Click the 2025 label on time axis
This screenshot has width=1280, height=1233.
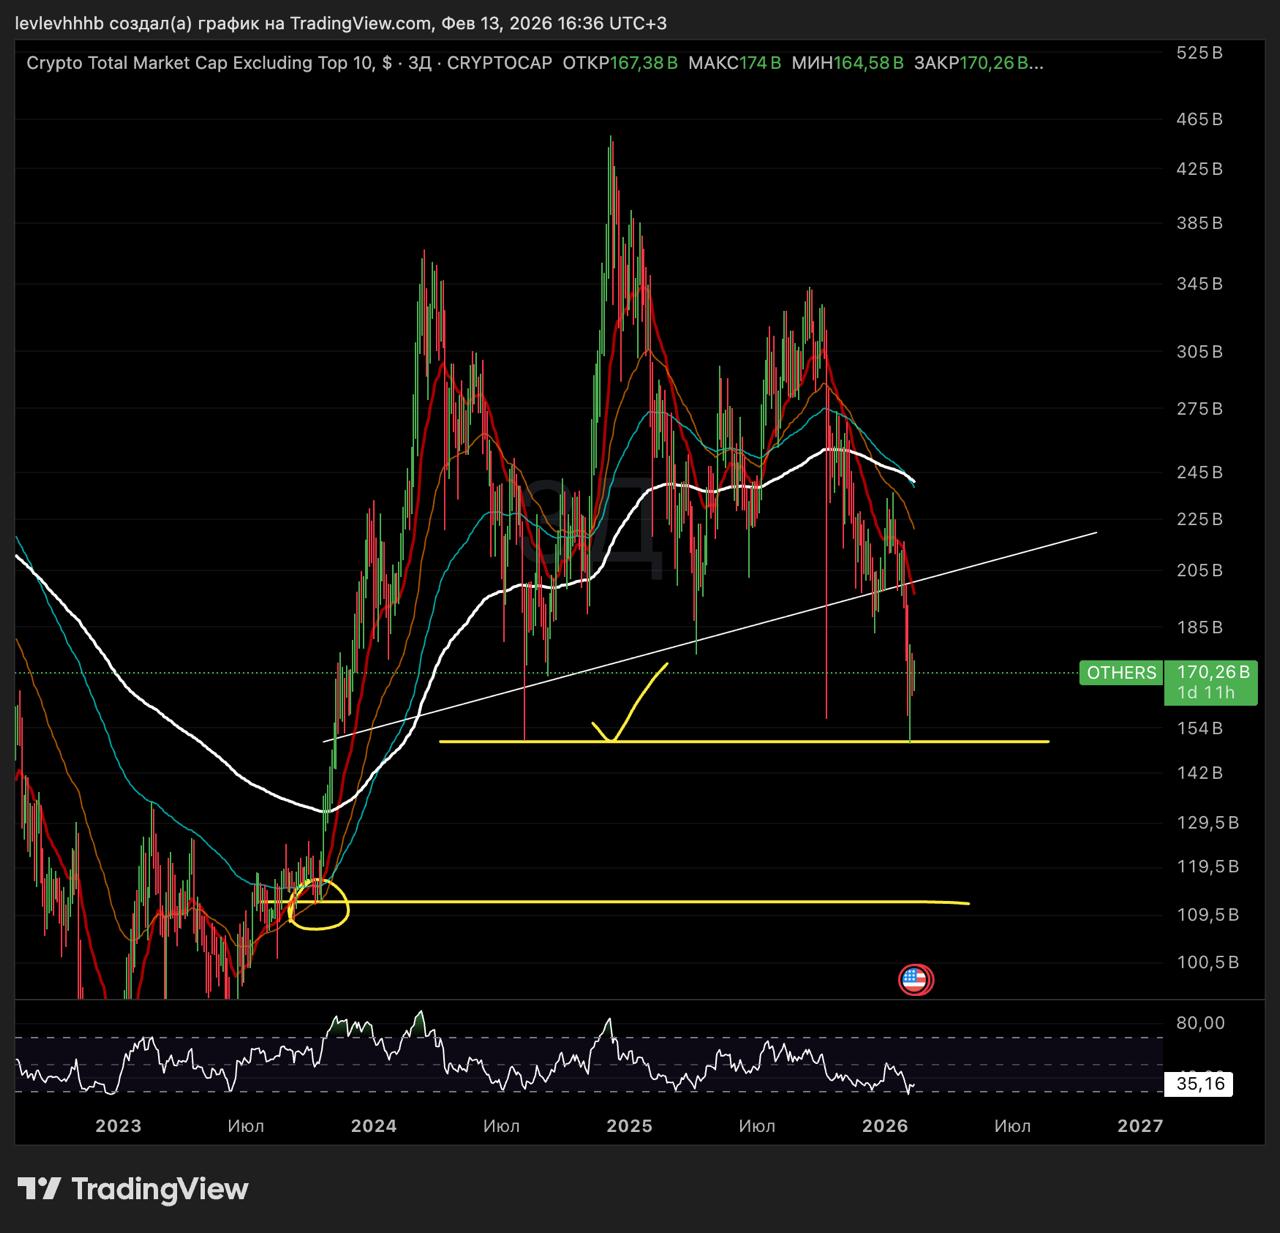pyautogui.click(x=629, y=1126)
